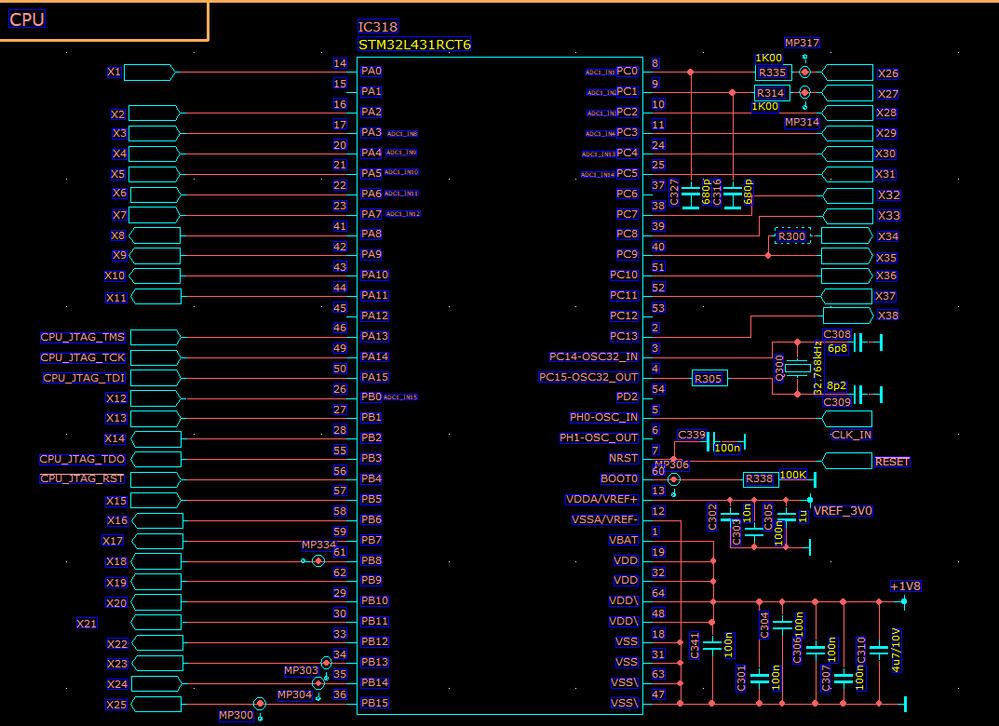This screenshot has height=726, width=999.
Task: Select capacitor C306 symbol
Action: pos(816,650)
